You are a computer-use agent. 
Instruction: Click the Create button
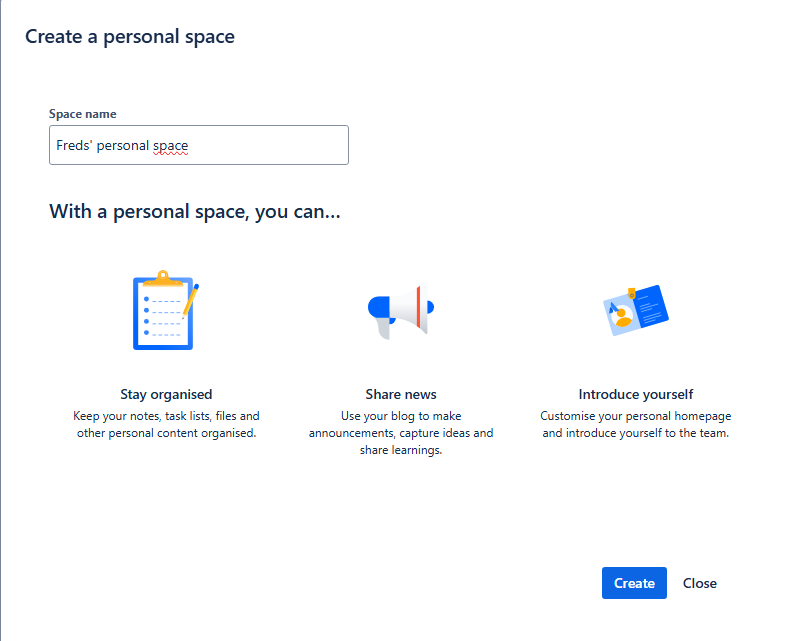(x=634, y=583)
